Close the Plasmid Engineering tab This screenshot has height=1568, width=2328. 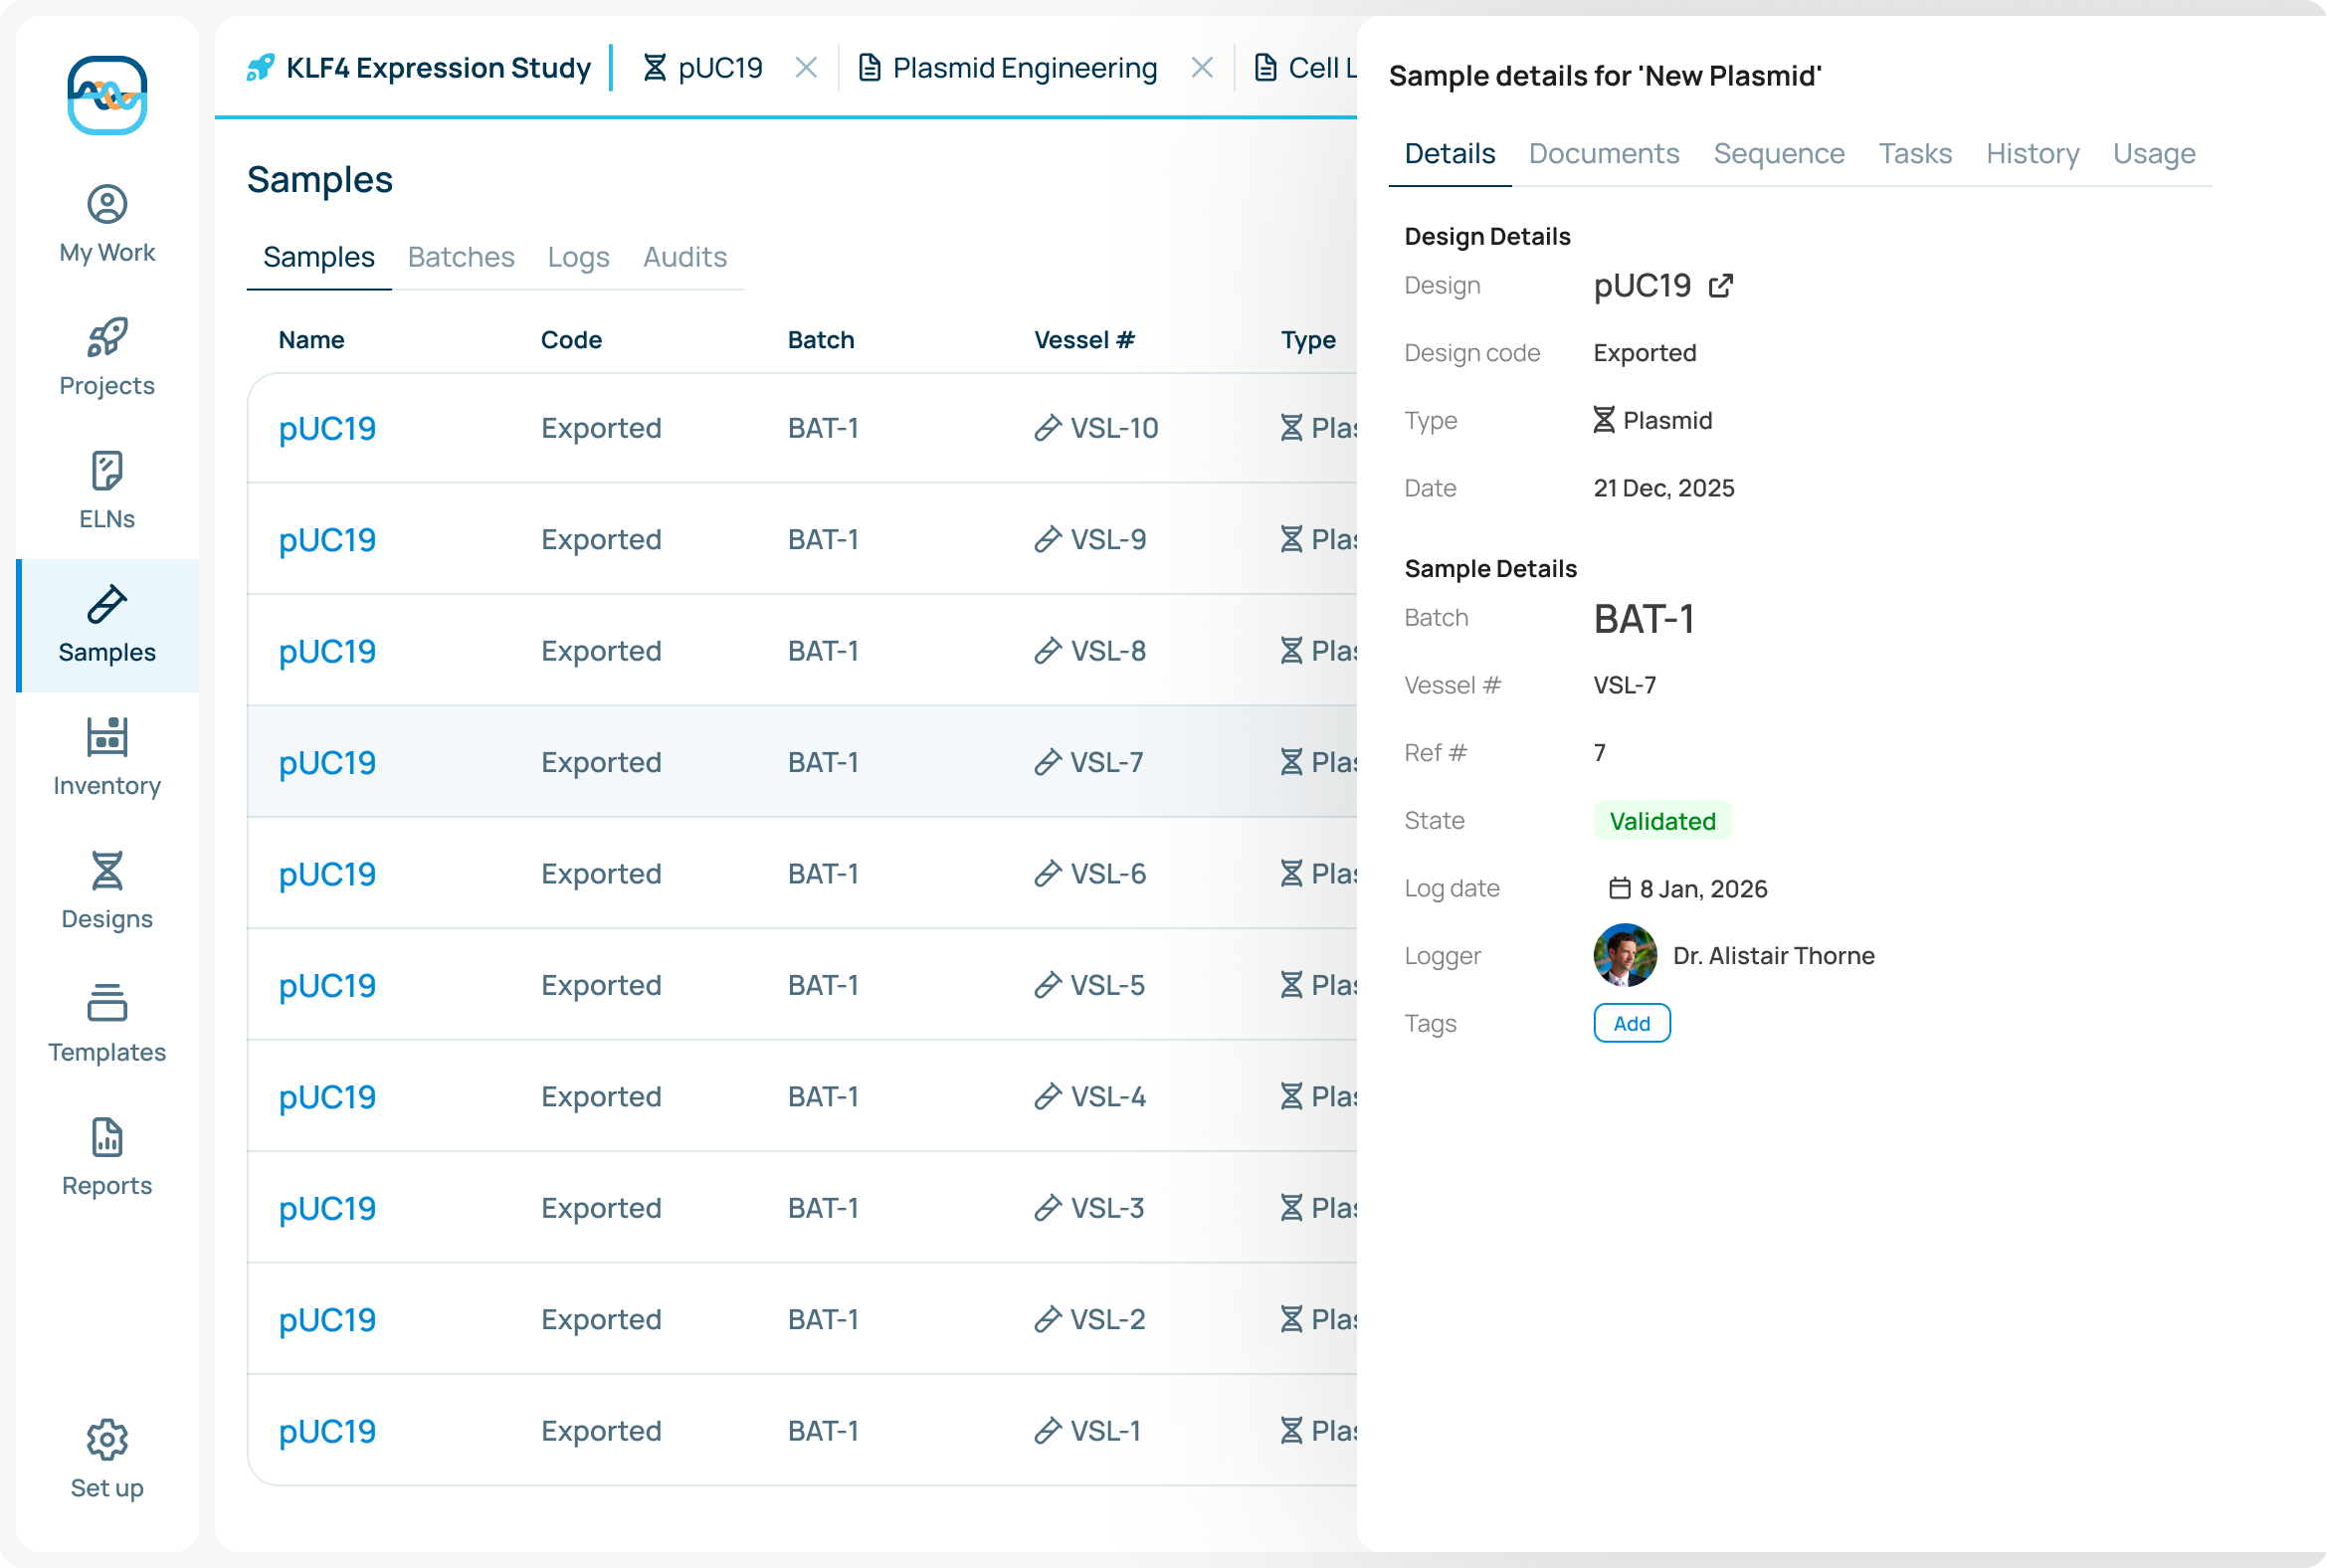point(1202,68)
